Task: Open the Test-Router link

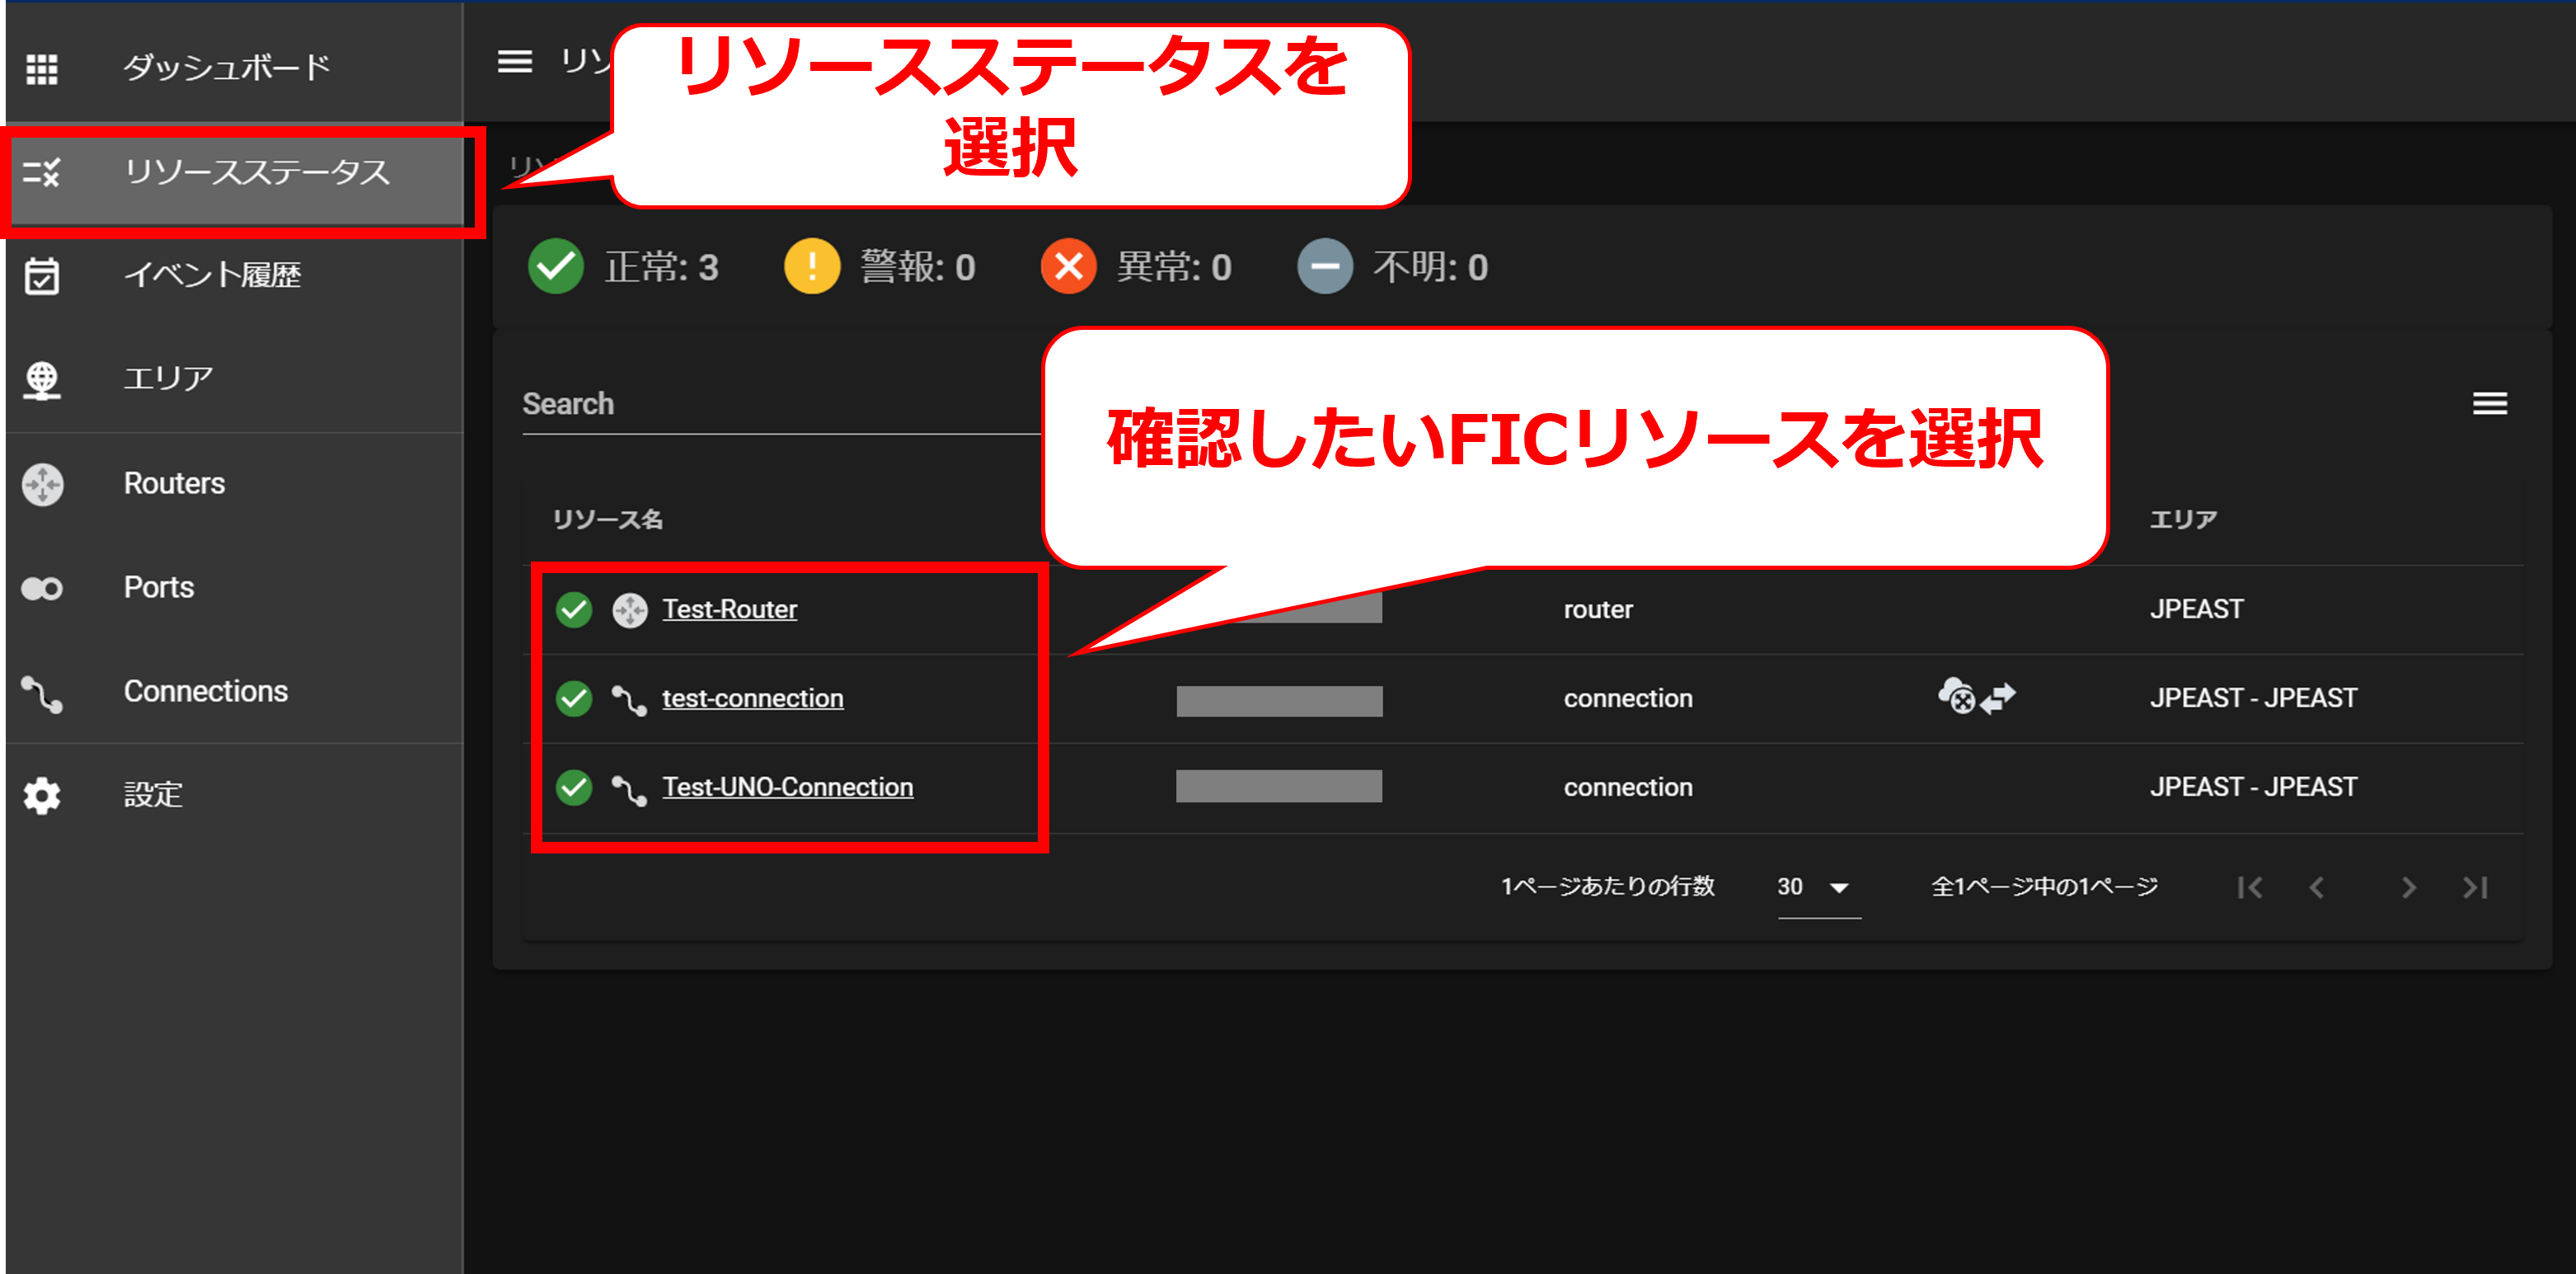Action: click(x=729, y=609)
